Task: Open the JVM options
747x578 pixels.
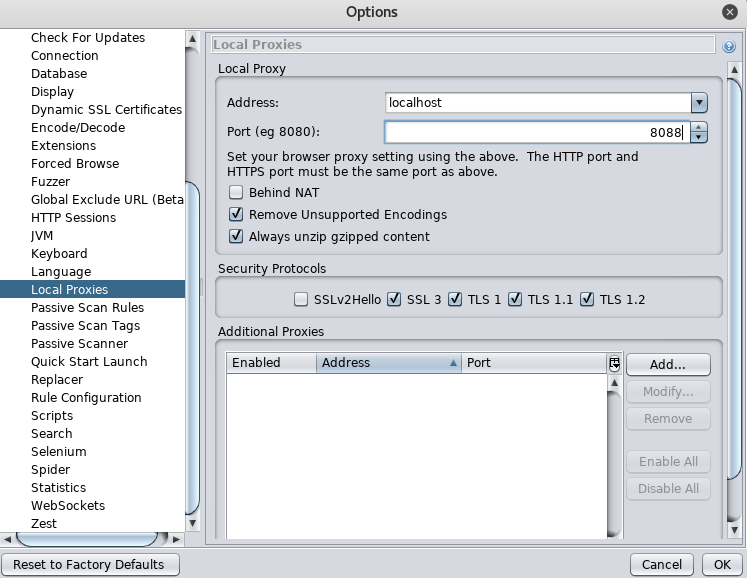Action: [42, 236]
